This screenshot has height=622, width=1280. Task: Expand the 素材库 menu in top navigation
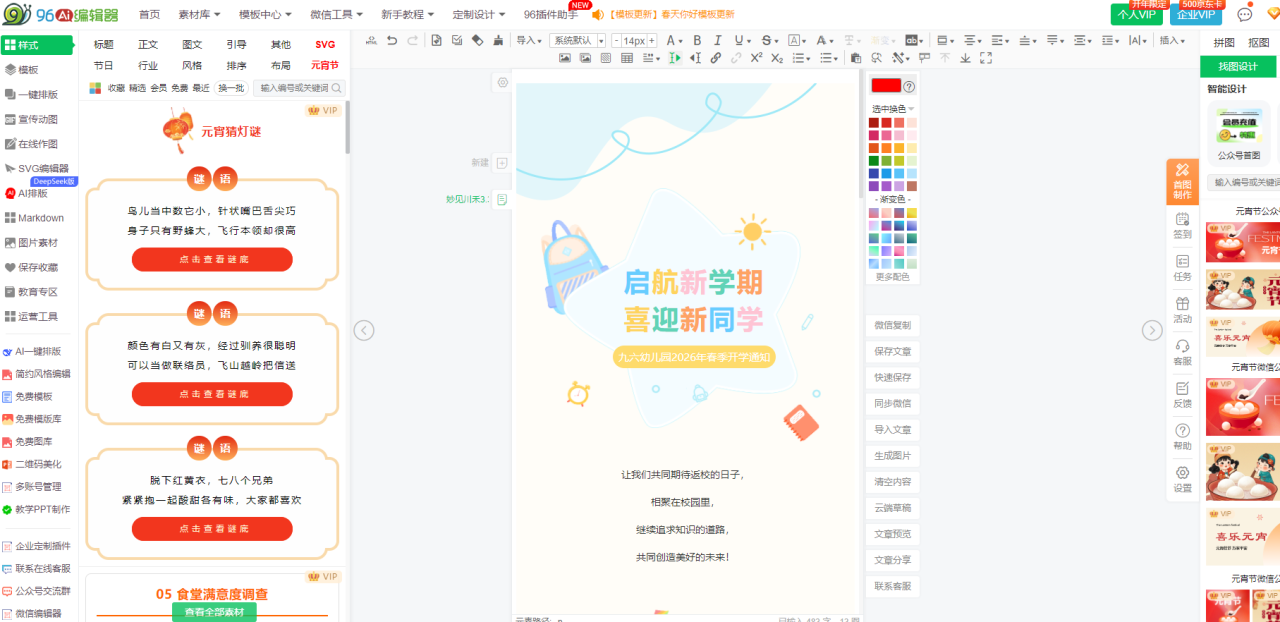200,15
